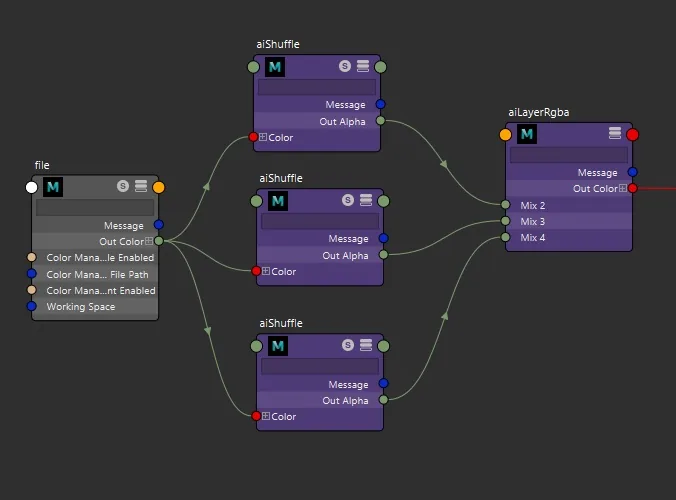The height and width of the screenshot is (500, 676).
Task: Click the orange output port on file node
Action: pyautogui.click(x=159, y=188)
